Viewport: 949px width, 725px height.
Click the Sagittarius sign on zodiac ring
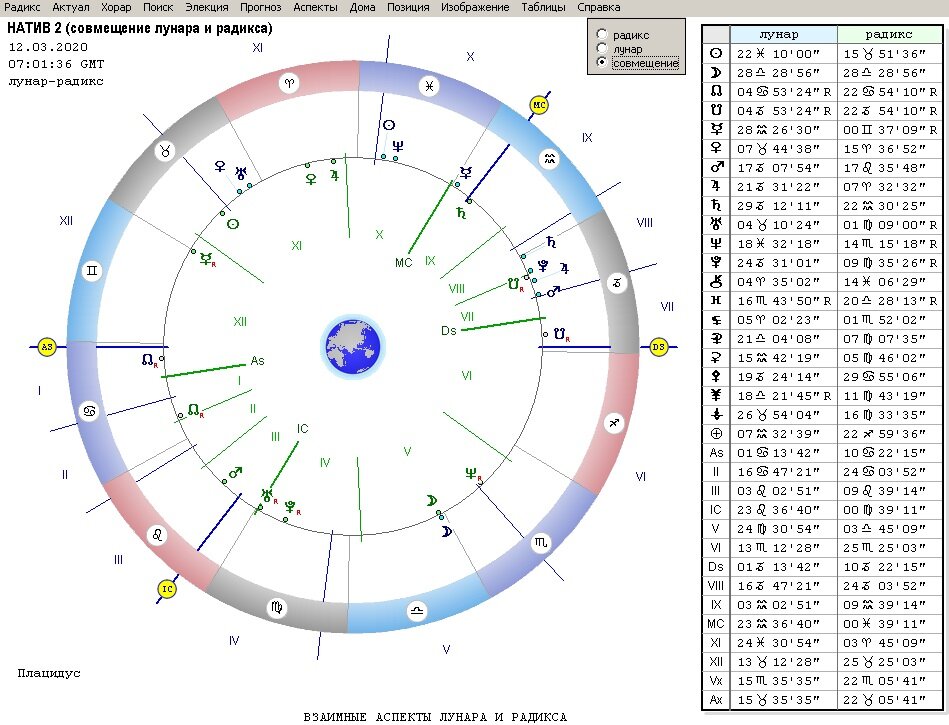(614, 423)
